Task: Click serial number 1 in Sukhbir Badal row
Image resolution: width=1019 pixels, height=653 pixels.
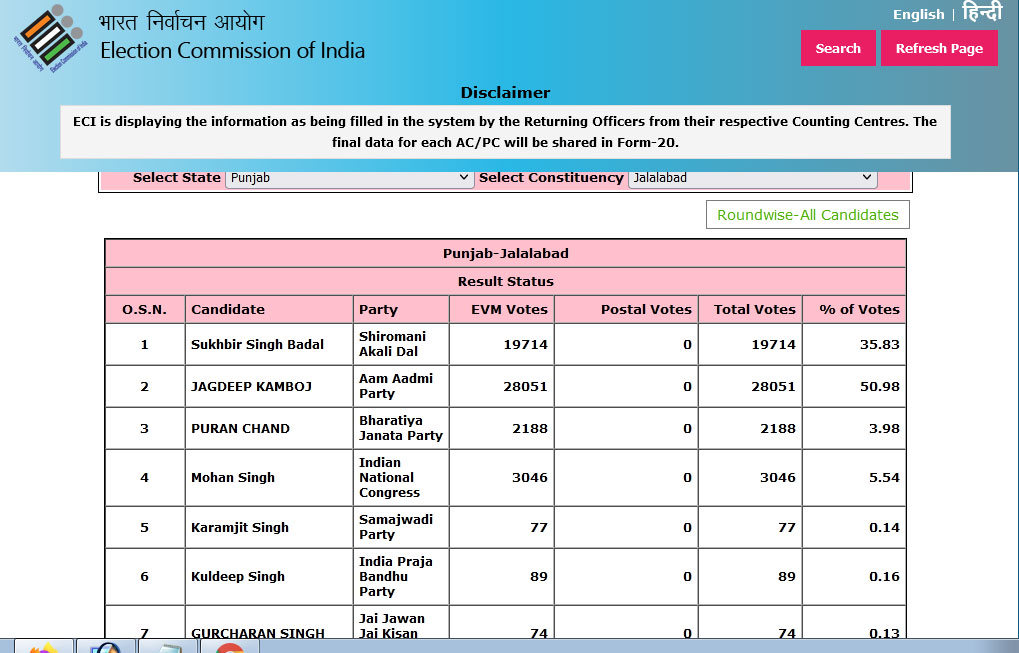Action: click(144, 344)
